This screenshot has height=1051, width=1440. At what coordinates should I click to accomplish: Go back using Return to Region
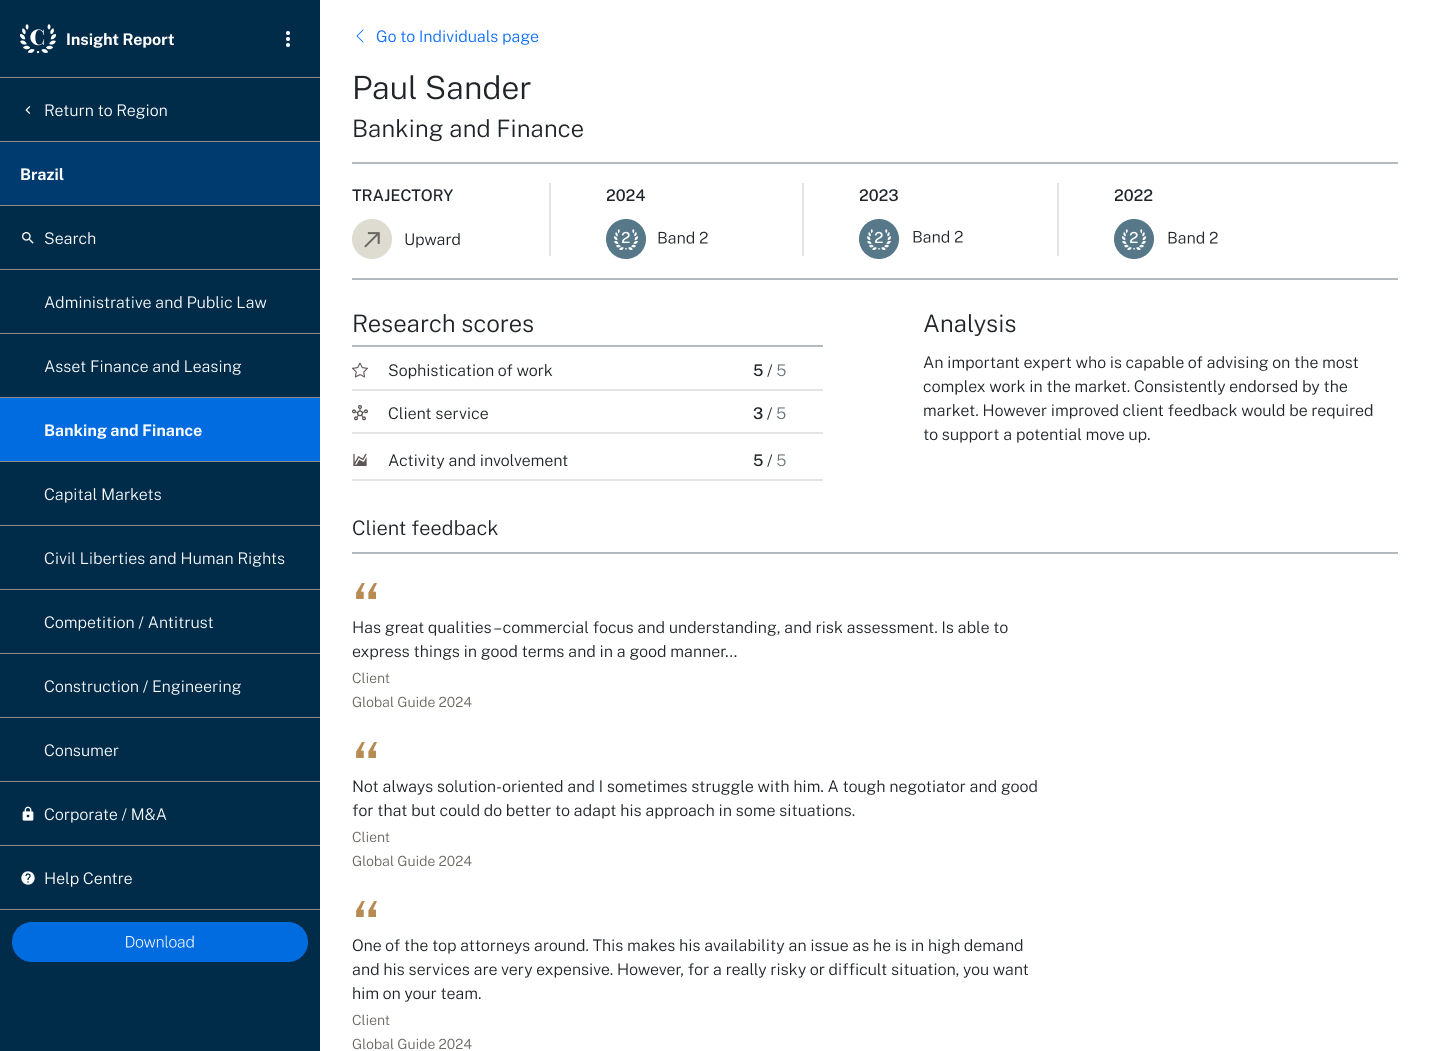[x=105, y=110]
